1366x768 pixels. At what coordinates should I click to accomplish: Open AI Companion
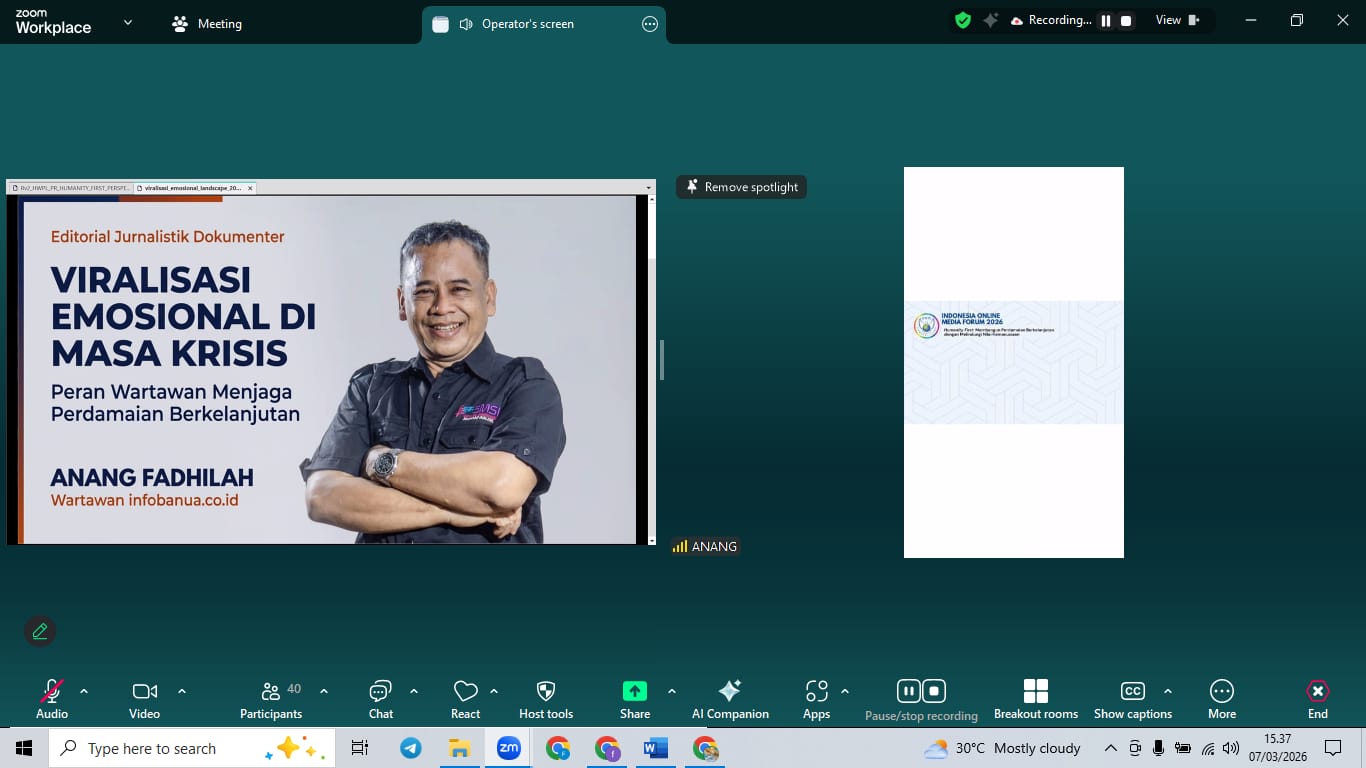click(x=730, y=691)
